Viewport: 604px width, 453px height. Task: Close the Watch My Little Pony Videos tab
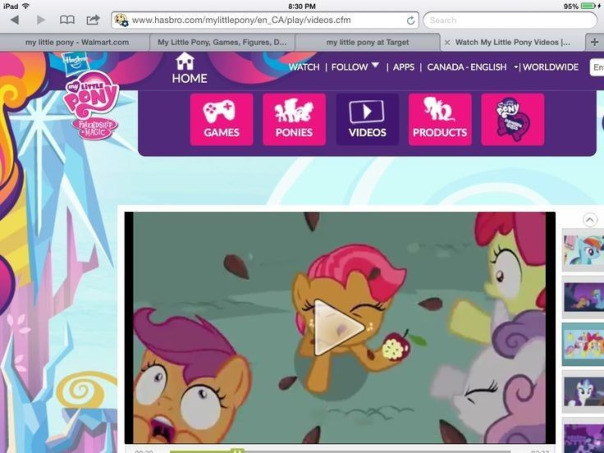[x=447, y=42]
